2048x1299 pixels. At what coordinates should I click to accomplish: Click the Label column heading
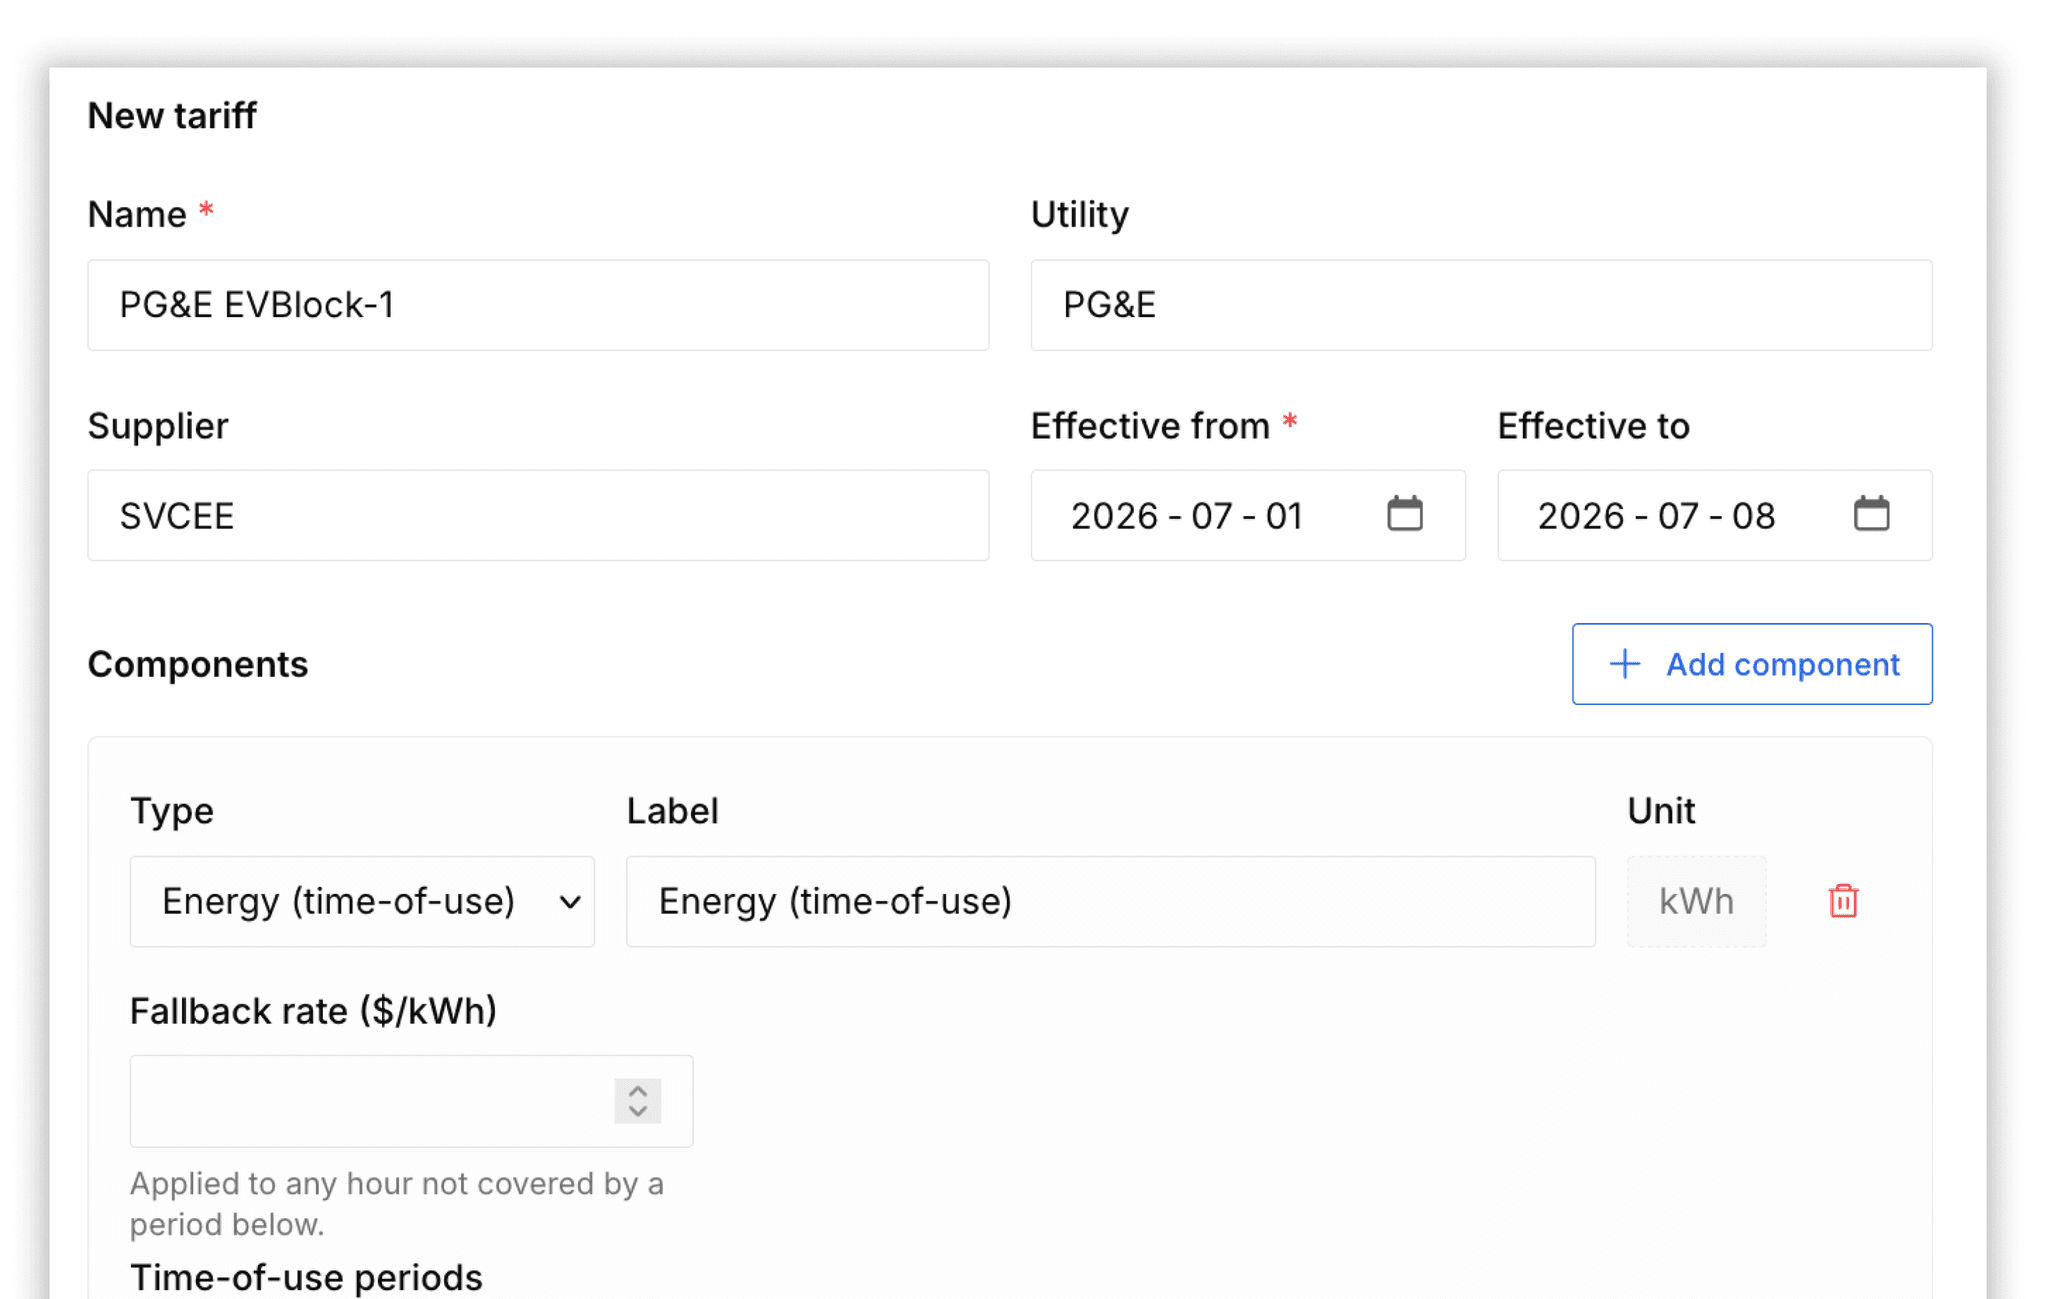672,811
